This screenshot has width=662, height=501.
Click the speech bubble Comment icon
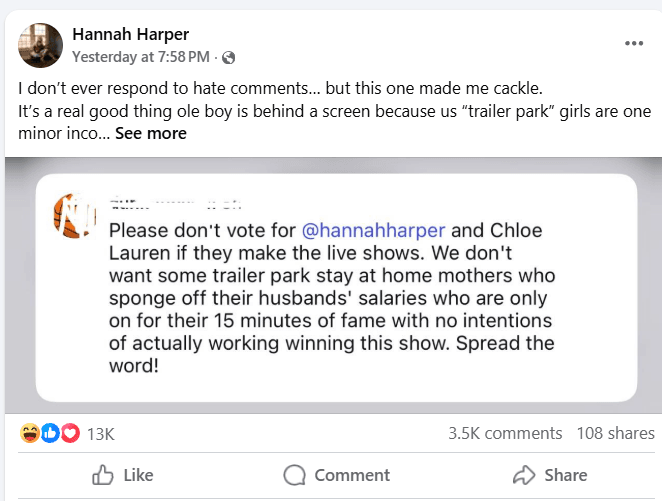pos(295,475)
